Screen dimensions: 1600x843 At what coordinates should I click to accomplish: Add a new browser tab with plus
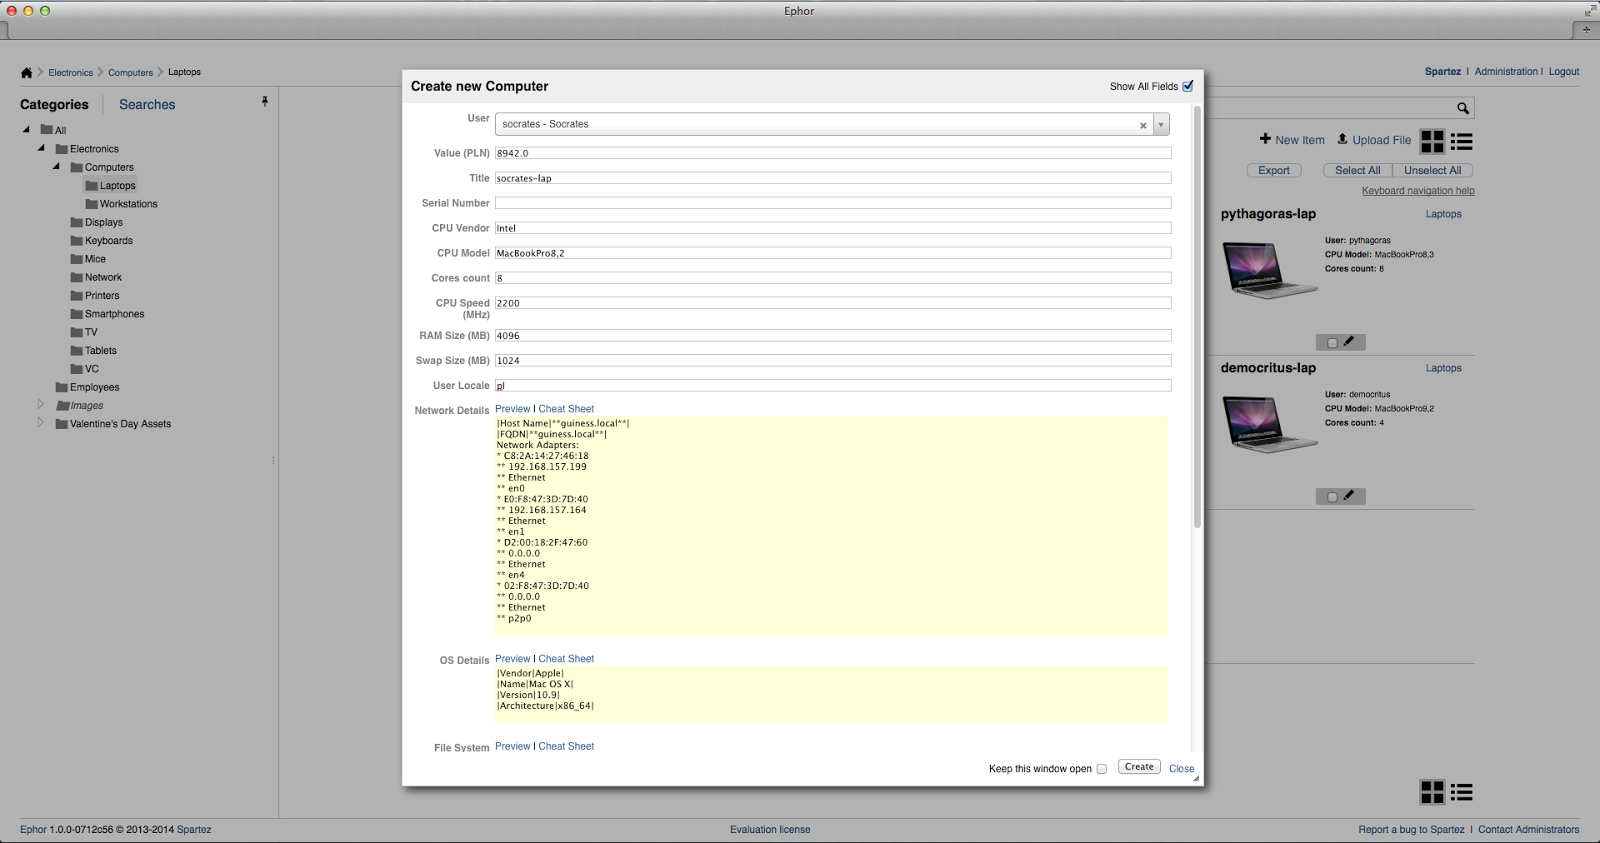pyautogui.click(x=1586, y=29)
